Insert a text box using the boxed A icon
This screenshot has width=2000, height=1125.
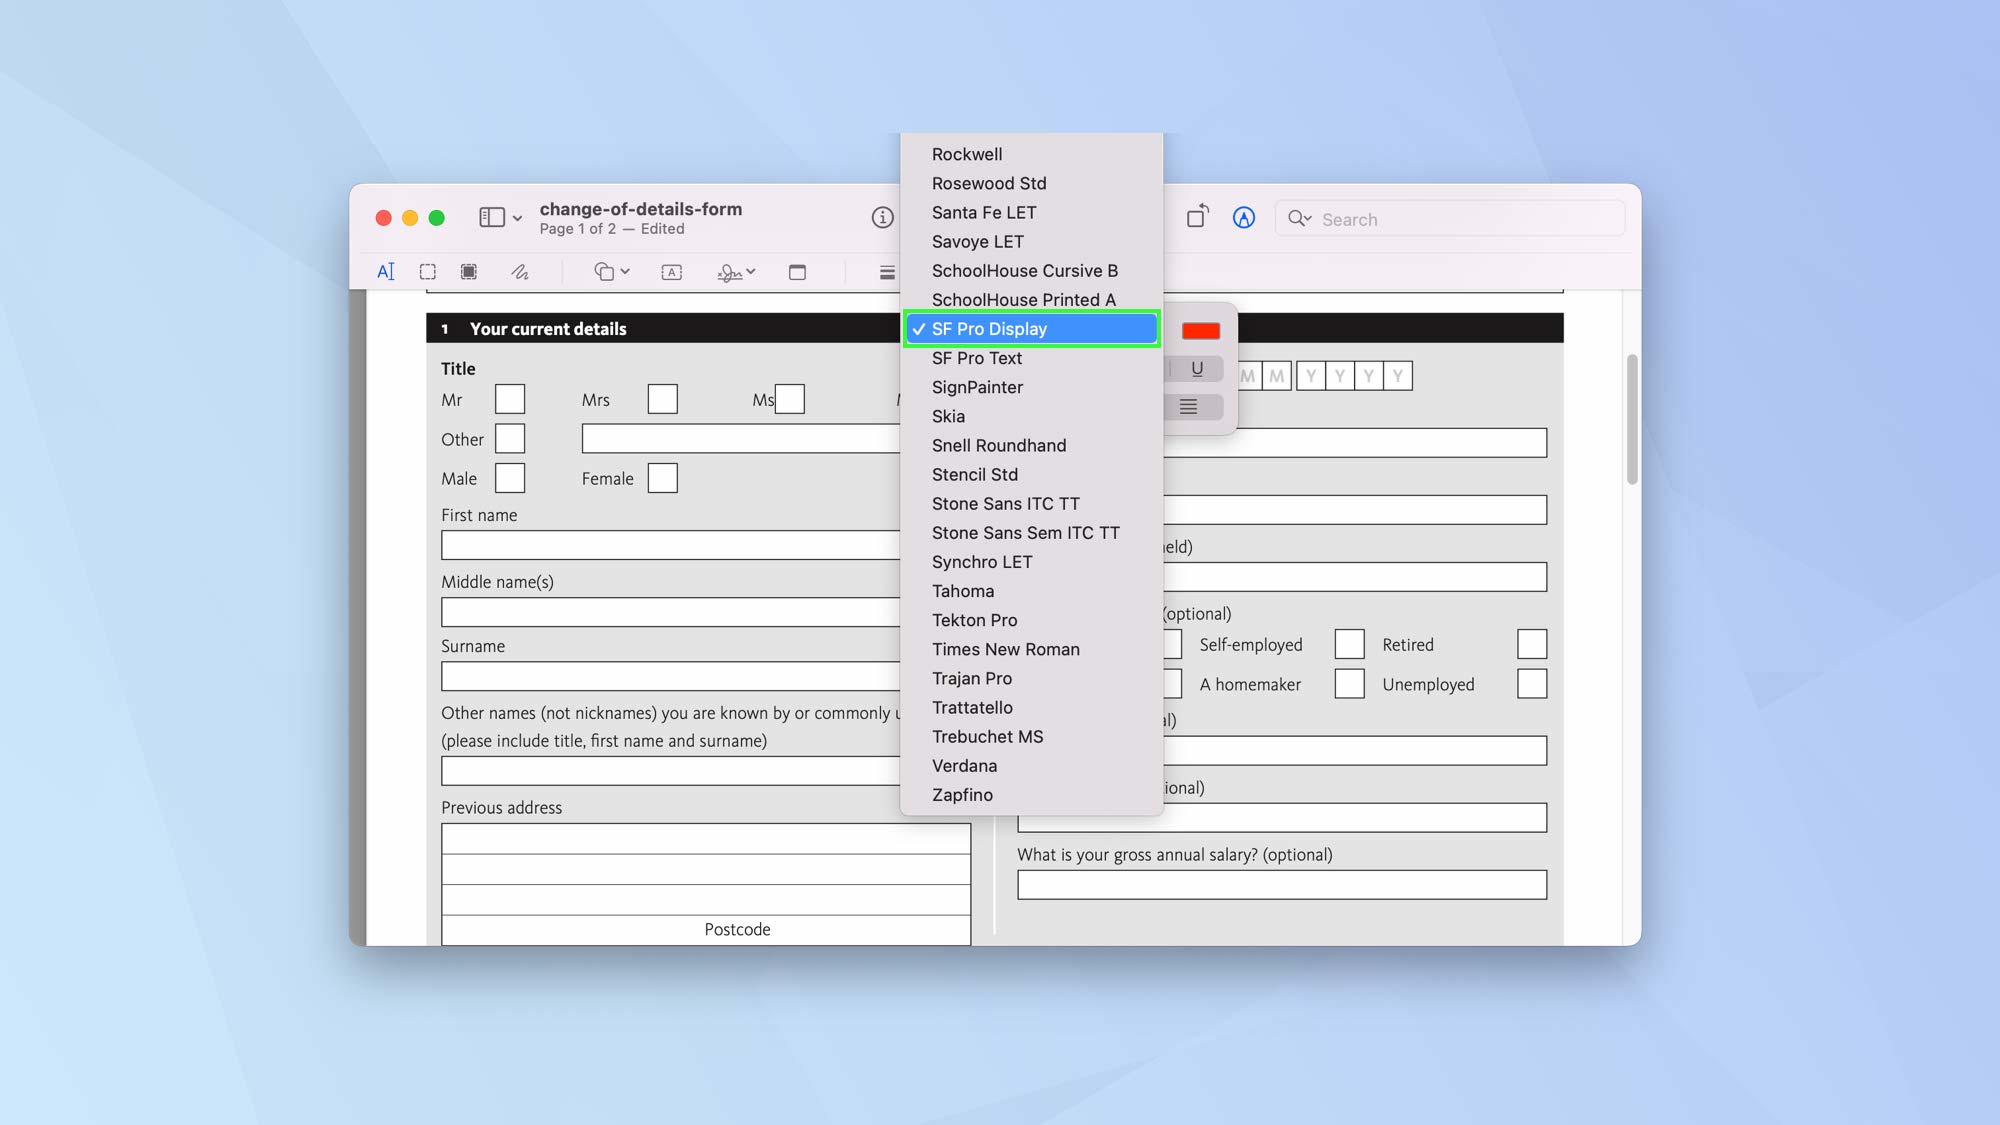click(671, 271)
